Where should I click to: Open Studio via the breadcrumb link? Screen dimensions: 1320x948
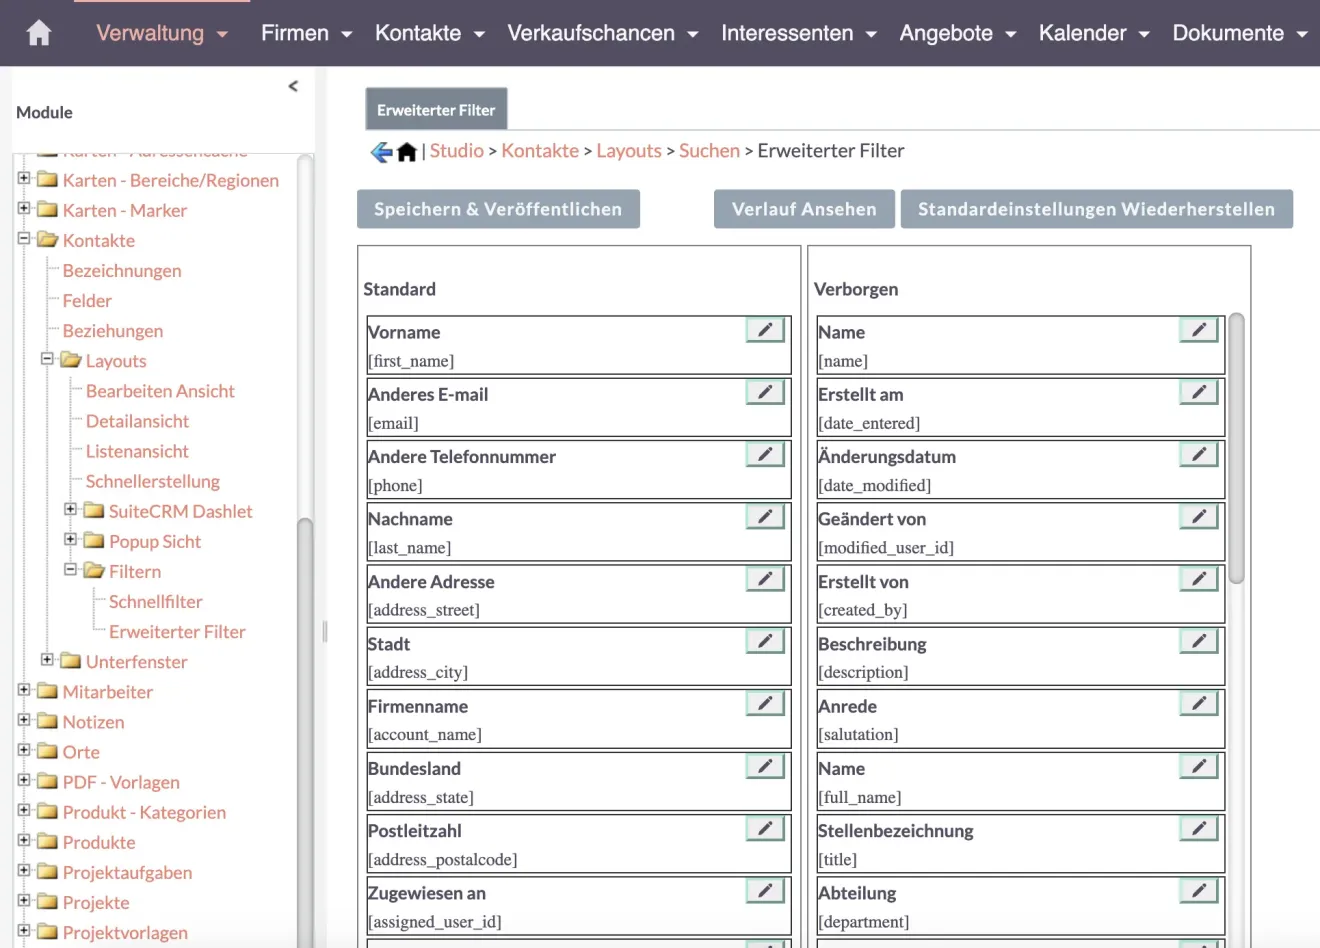(x=456, y=151)
